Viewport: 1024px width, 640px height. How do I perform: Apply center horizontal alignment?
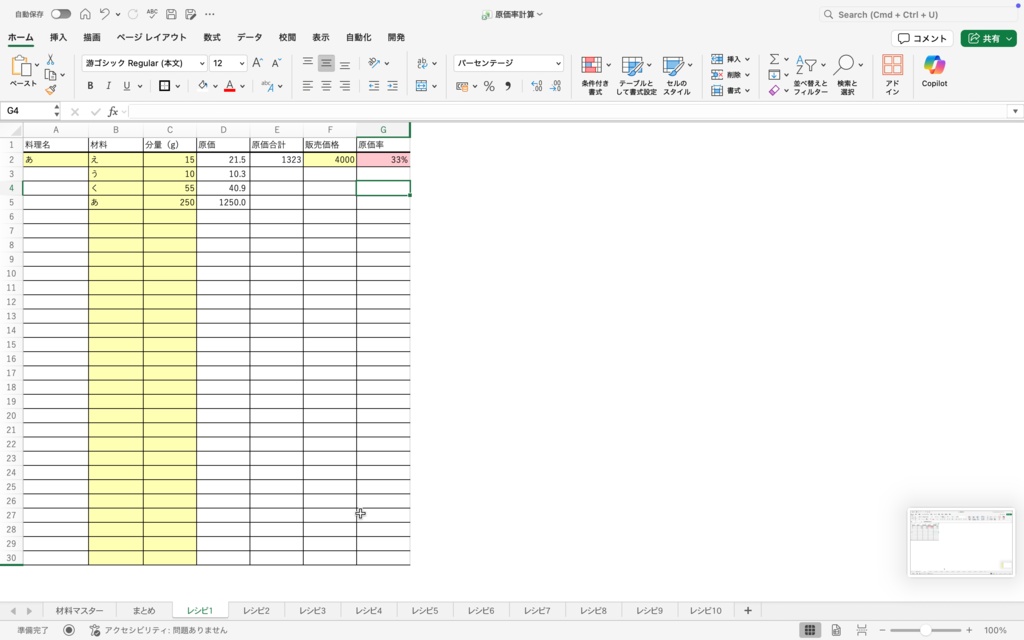326,86
